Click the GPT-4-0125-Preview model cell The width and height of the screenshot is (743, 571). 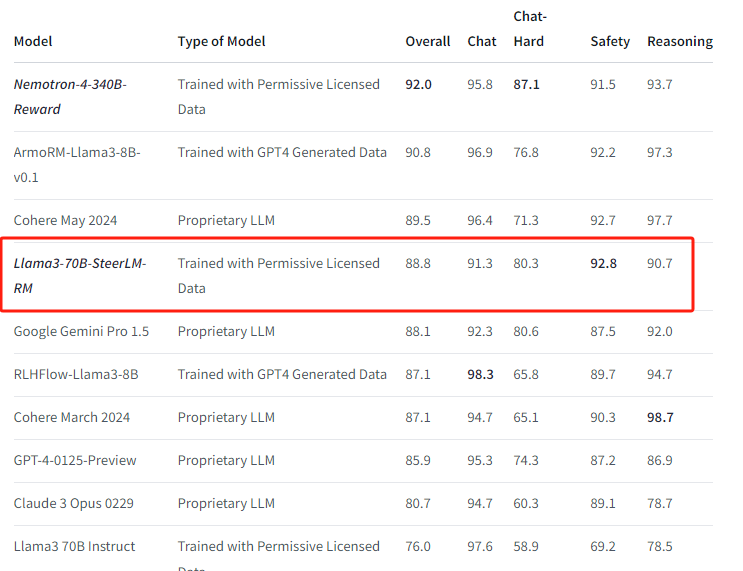[x=75, y=460]
